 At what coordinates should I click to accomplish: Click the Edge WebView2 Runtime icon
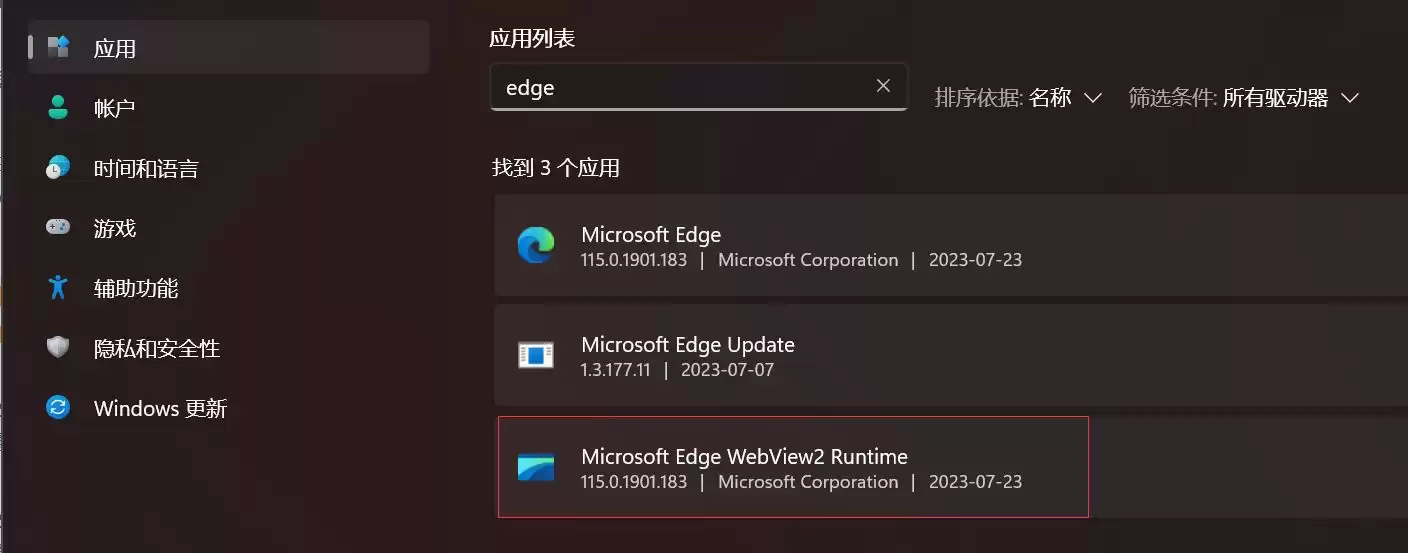pyautogui.click(x=536, y=468)
